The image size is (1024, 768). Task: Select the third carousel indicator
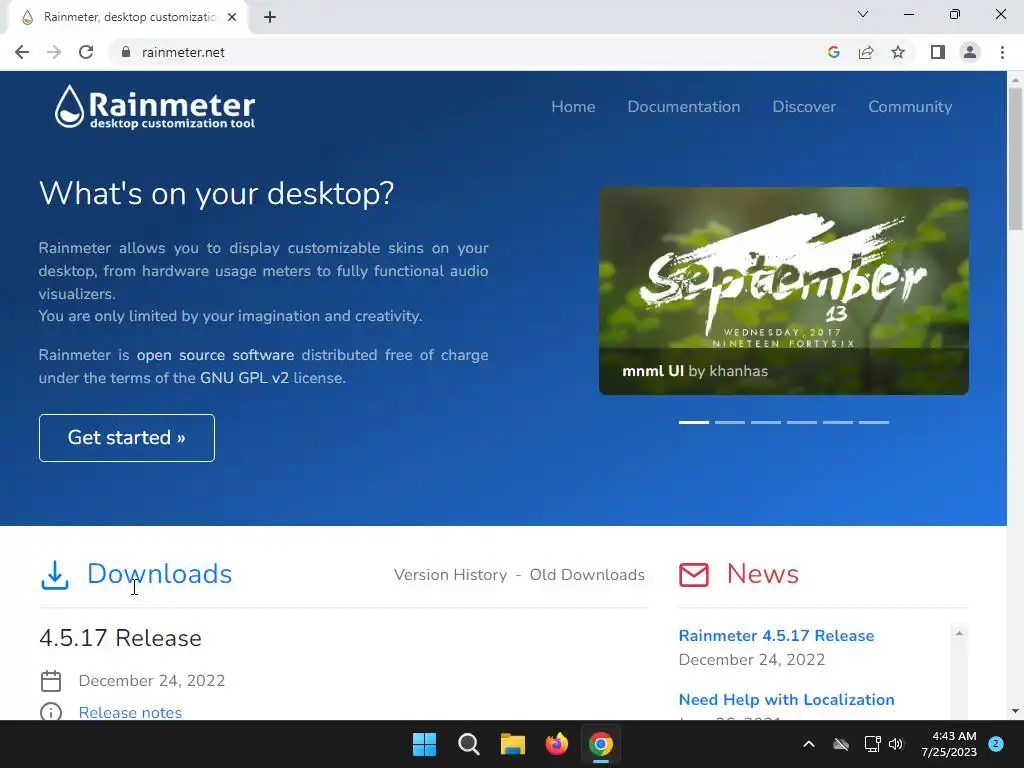click(x=765, y=423)
